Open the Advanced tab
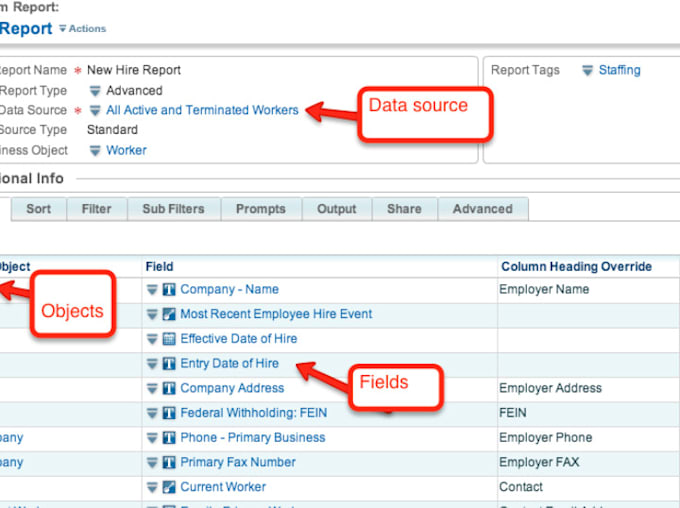This screenshot has width=680, height=508. (483, 209)
